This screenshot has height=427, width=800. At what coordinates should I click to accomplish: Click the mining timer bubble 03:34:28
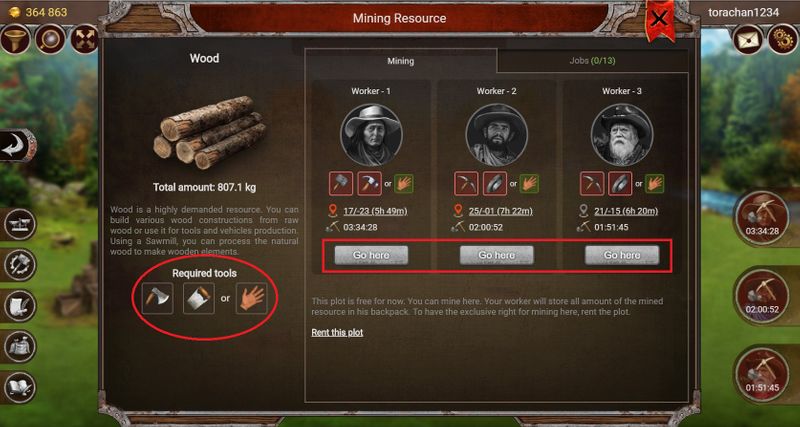tap(762, 219)
